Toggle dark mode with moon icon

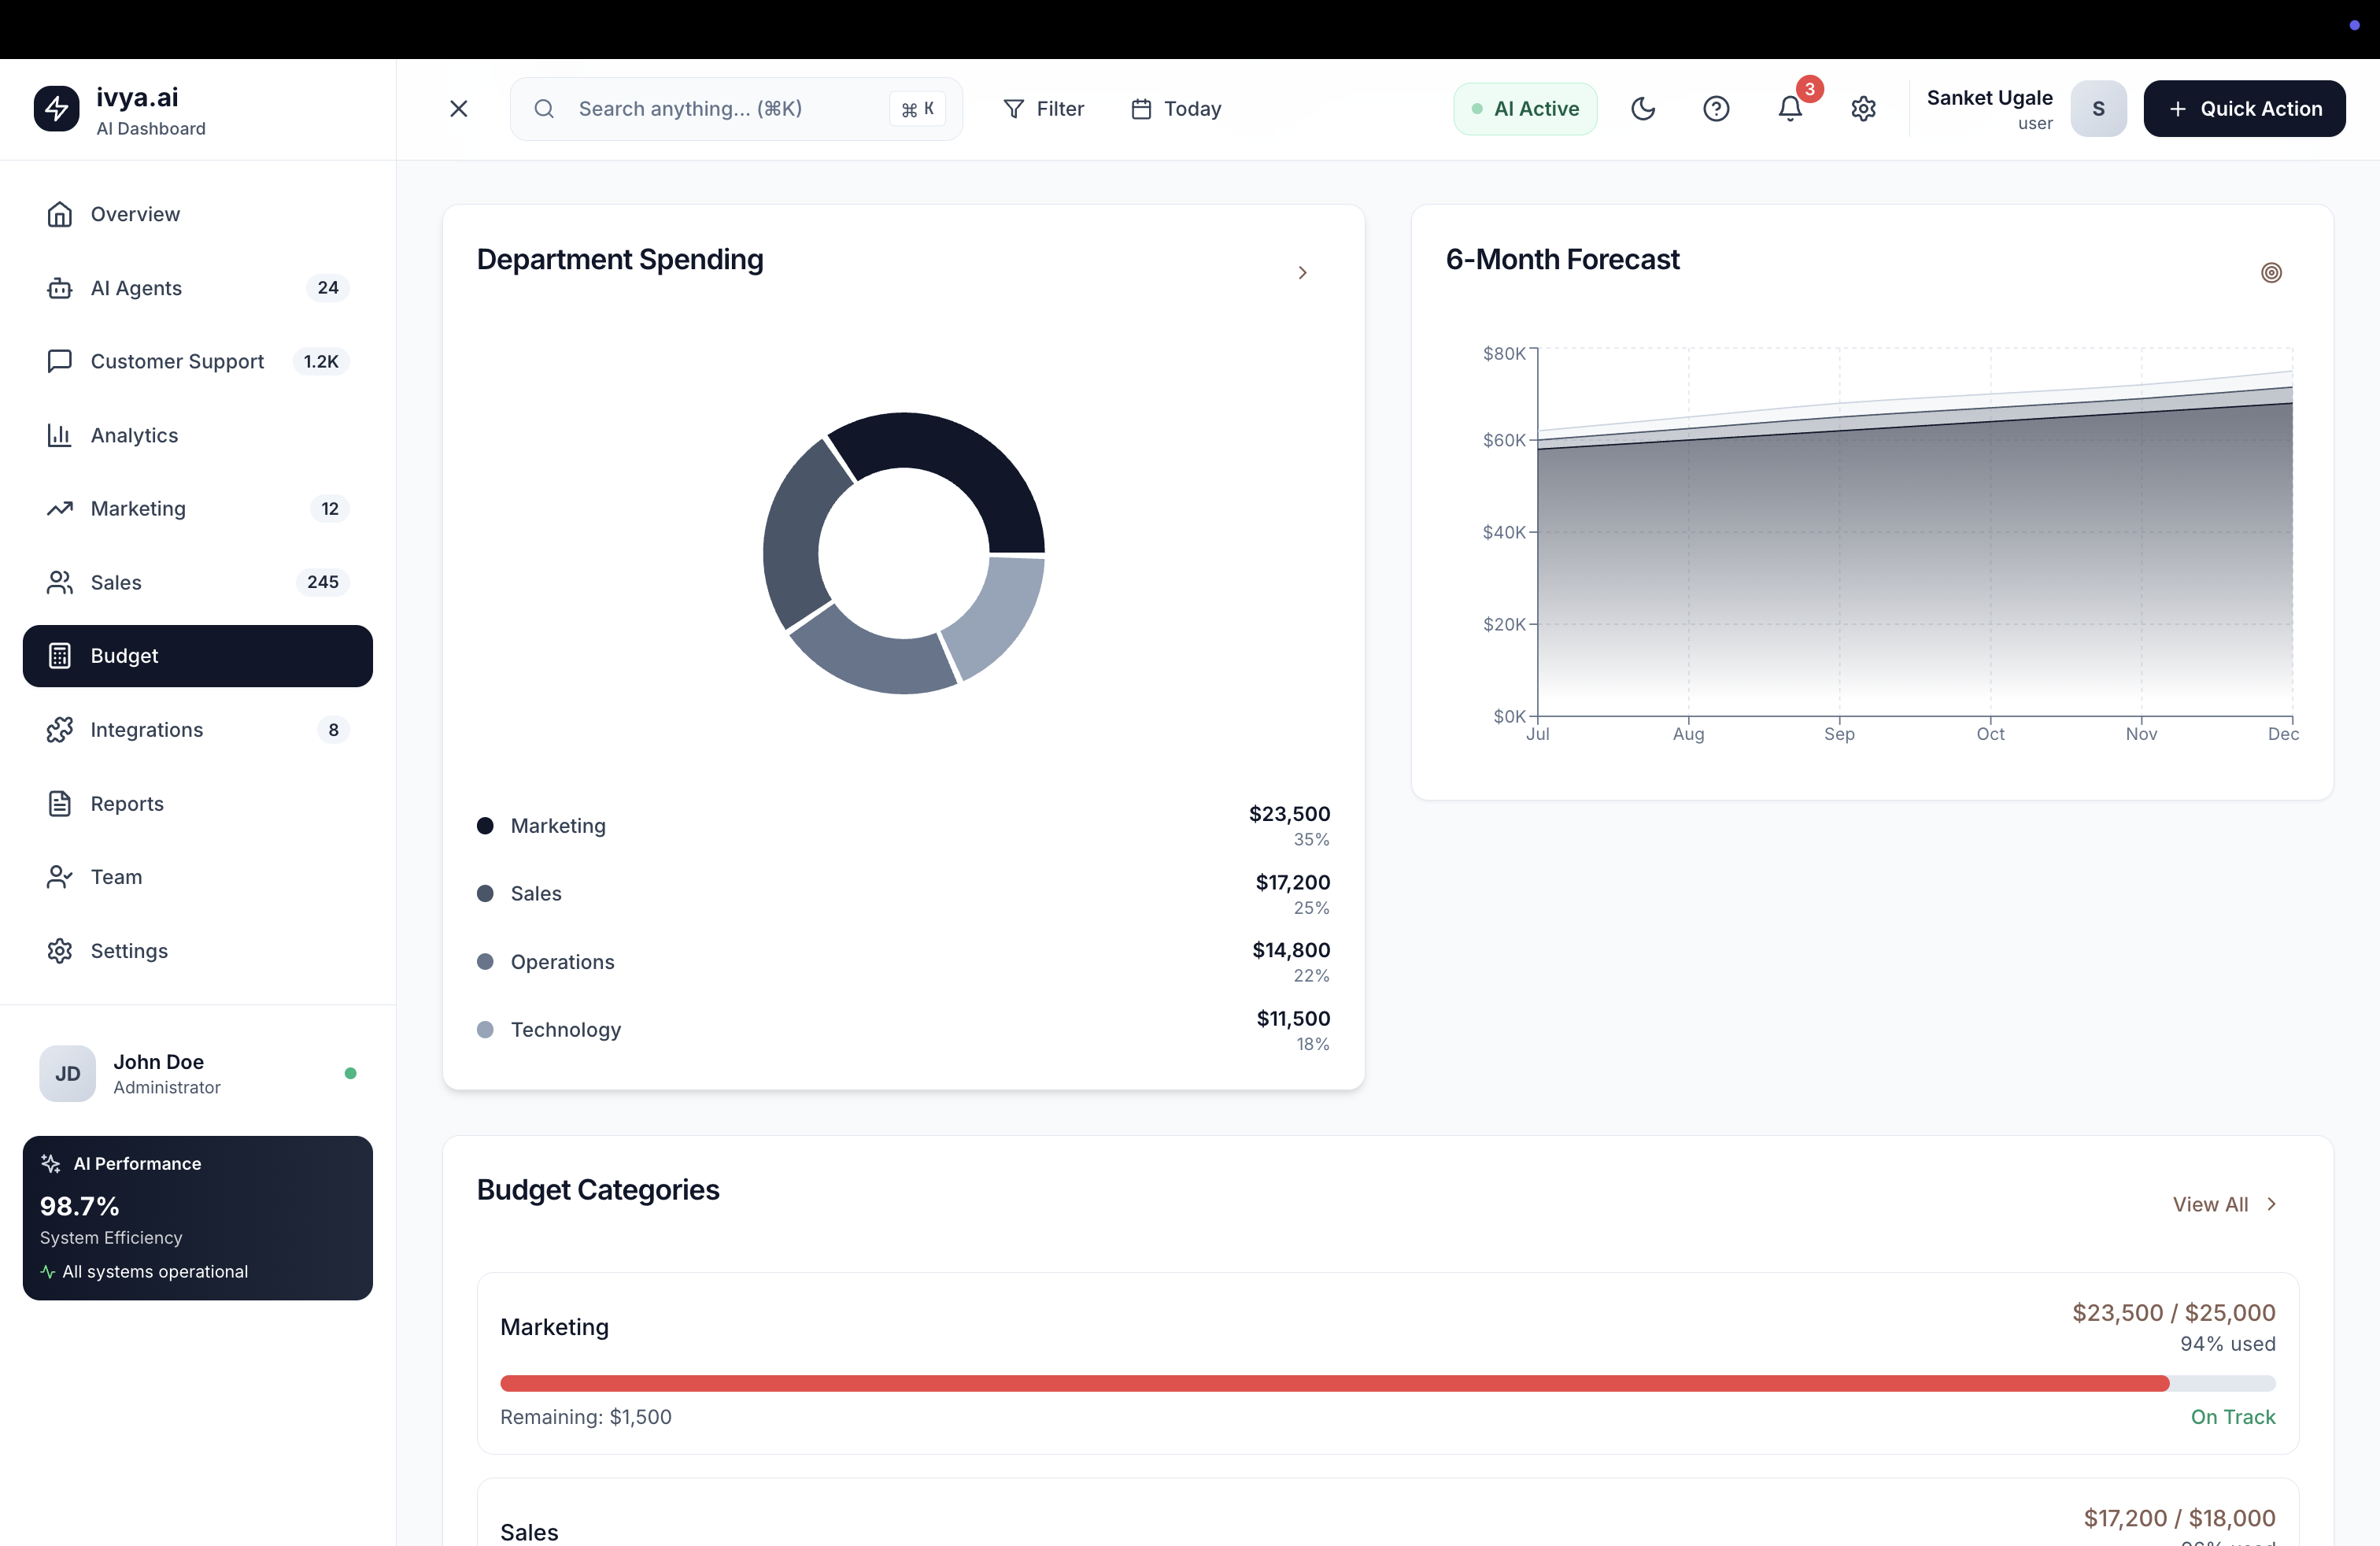coord(1643,109)
